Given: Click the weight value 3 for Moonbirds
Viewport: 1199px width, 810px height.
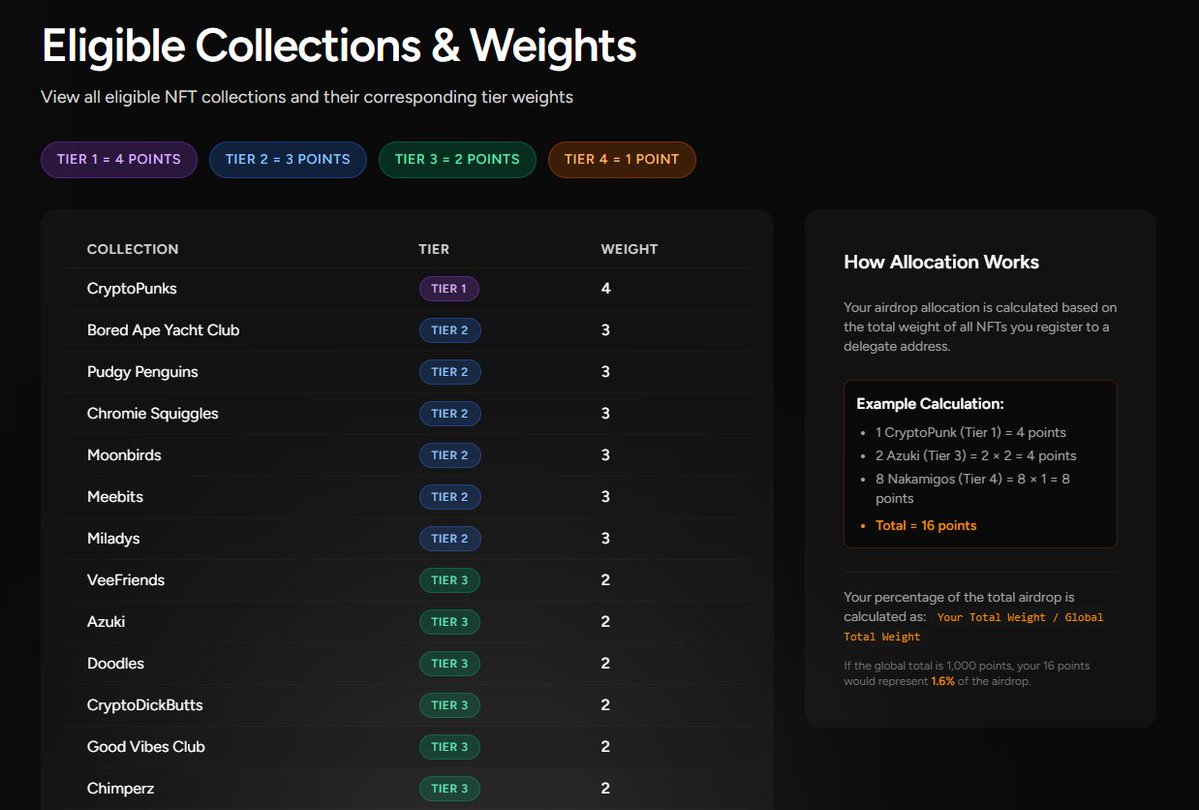Looking at the screenshot, I should click(x=606, y=455).
